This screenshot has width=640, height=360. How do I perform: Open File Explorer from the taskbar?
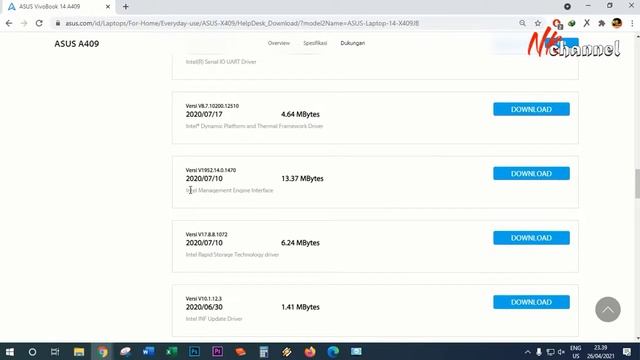click(x=79, y=351)
